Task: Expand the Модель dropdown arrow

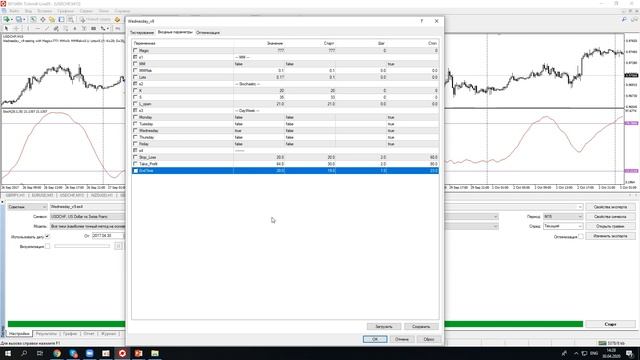Action: (495, 226)
